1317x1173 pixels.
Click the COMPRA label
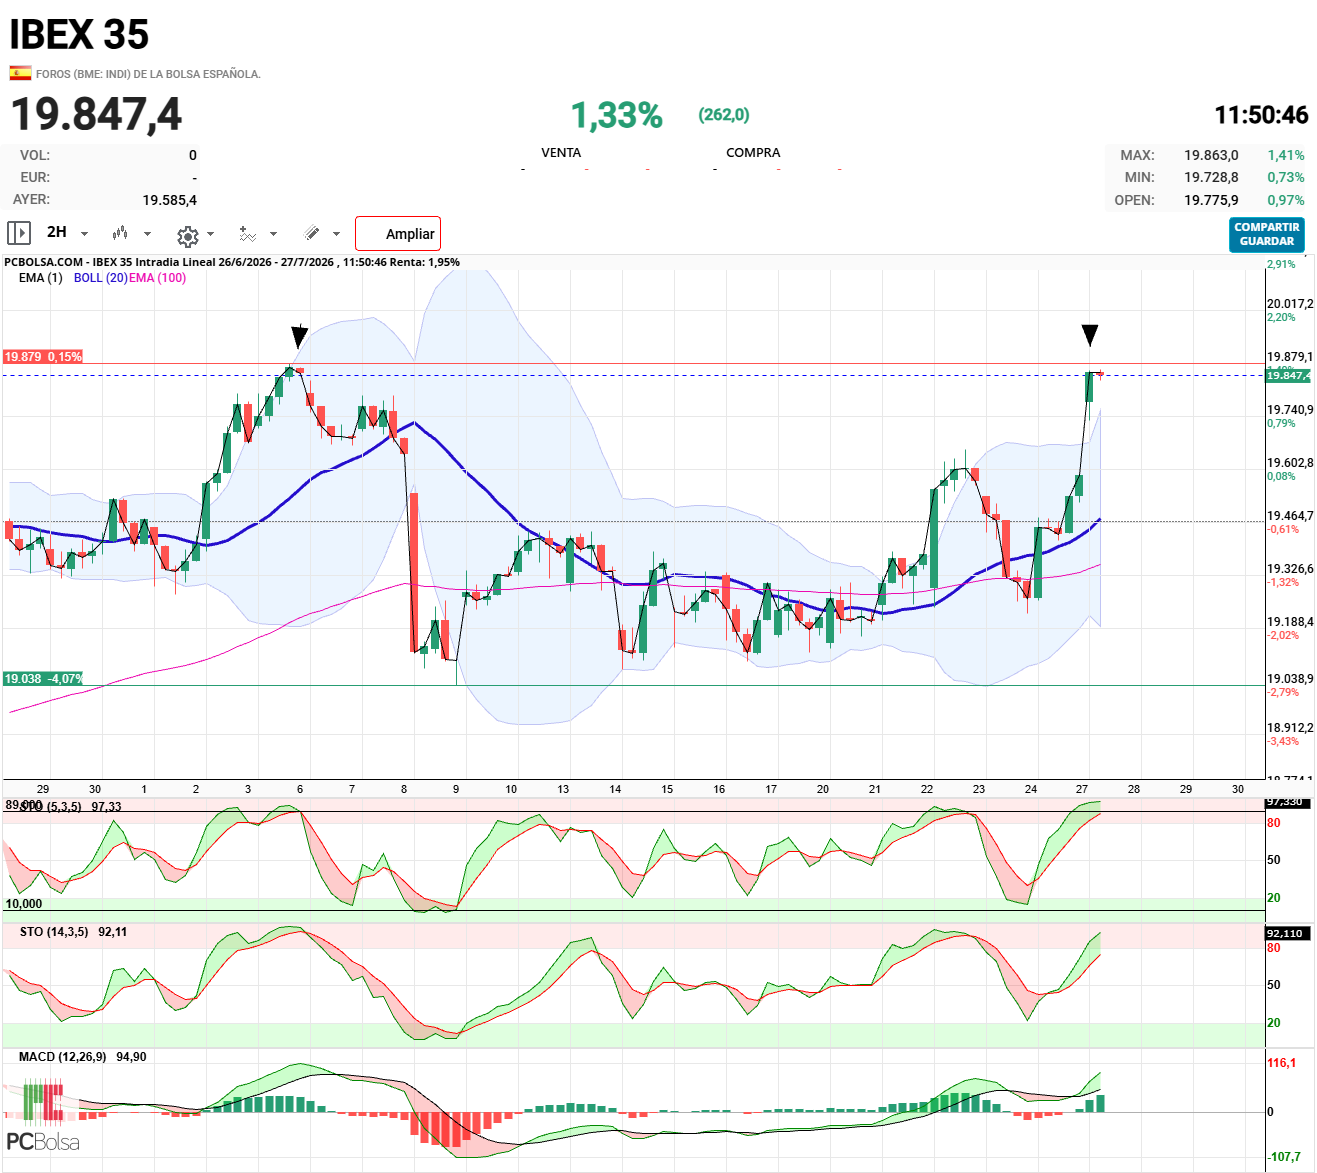click(753, 153)
